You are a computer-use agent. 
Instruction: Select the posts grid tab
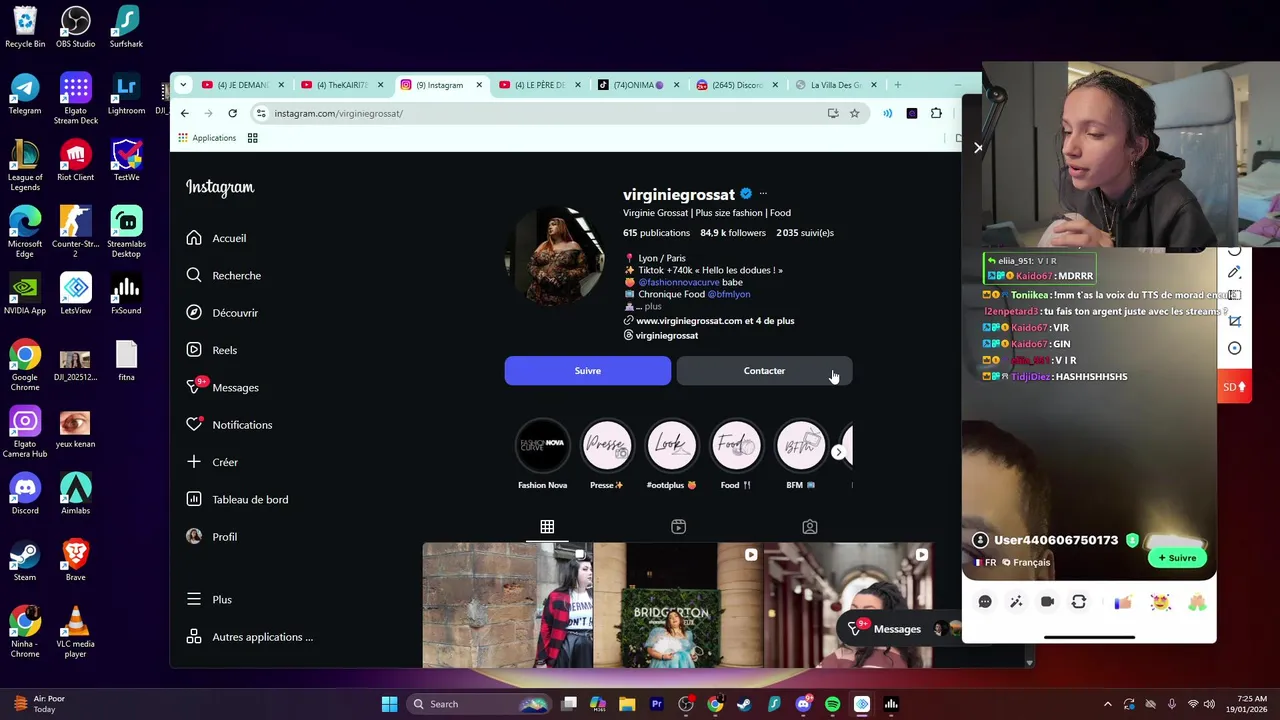tap(547, 526)
